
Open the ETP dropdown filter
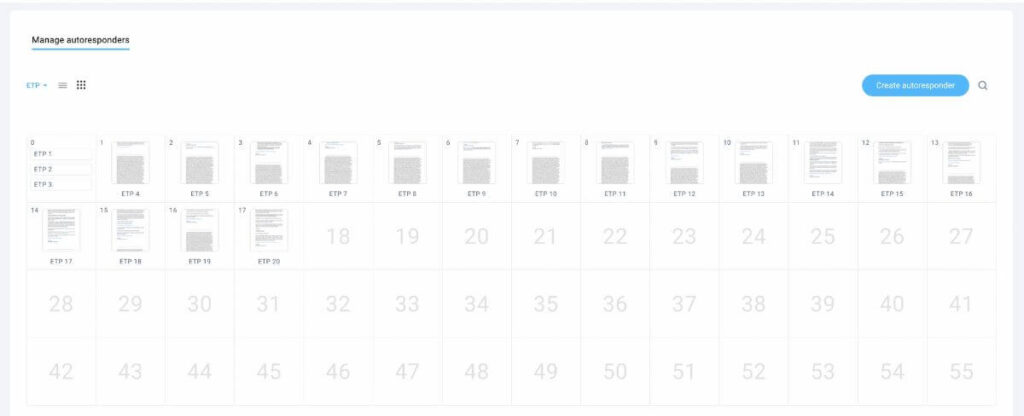36,86
